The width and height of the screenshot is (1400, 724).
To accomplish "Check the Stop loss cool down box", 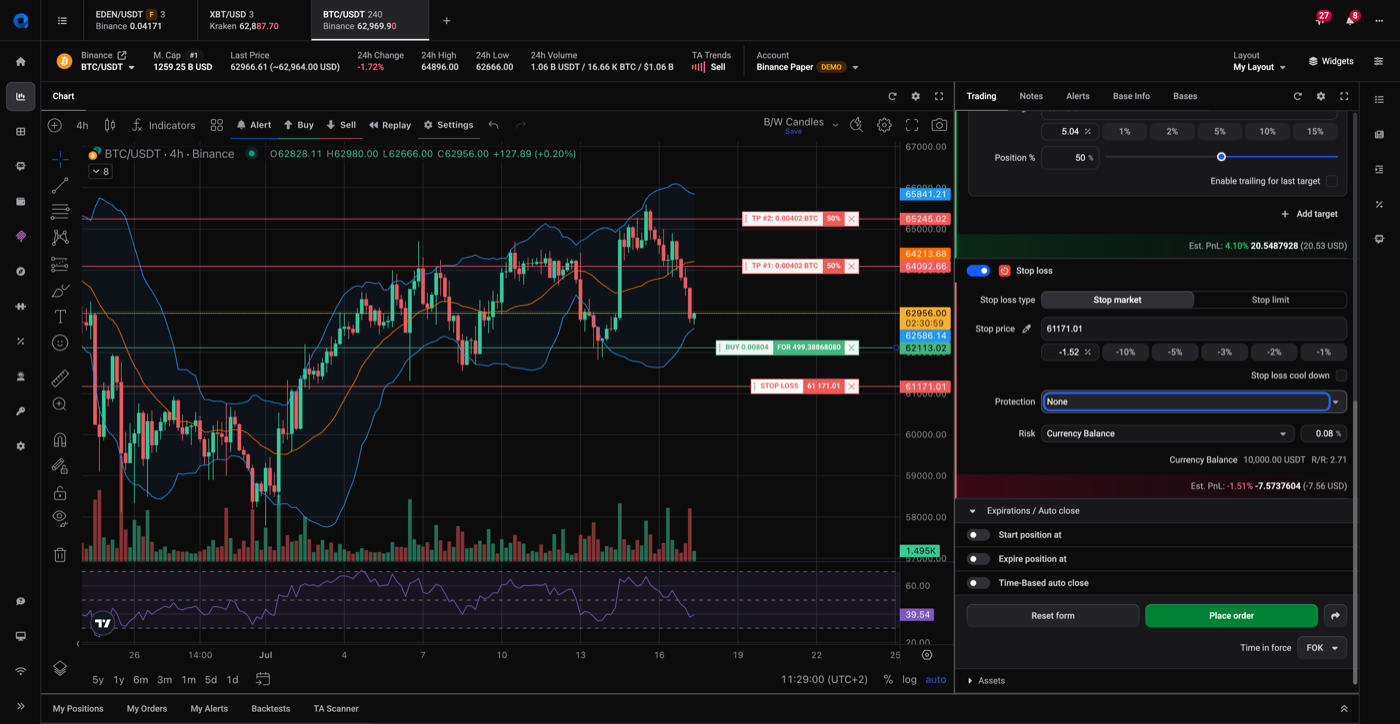I will [x=1341, y=376].
